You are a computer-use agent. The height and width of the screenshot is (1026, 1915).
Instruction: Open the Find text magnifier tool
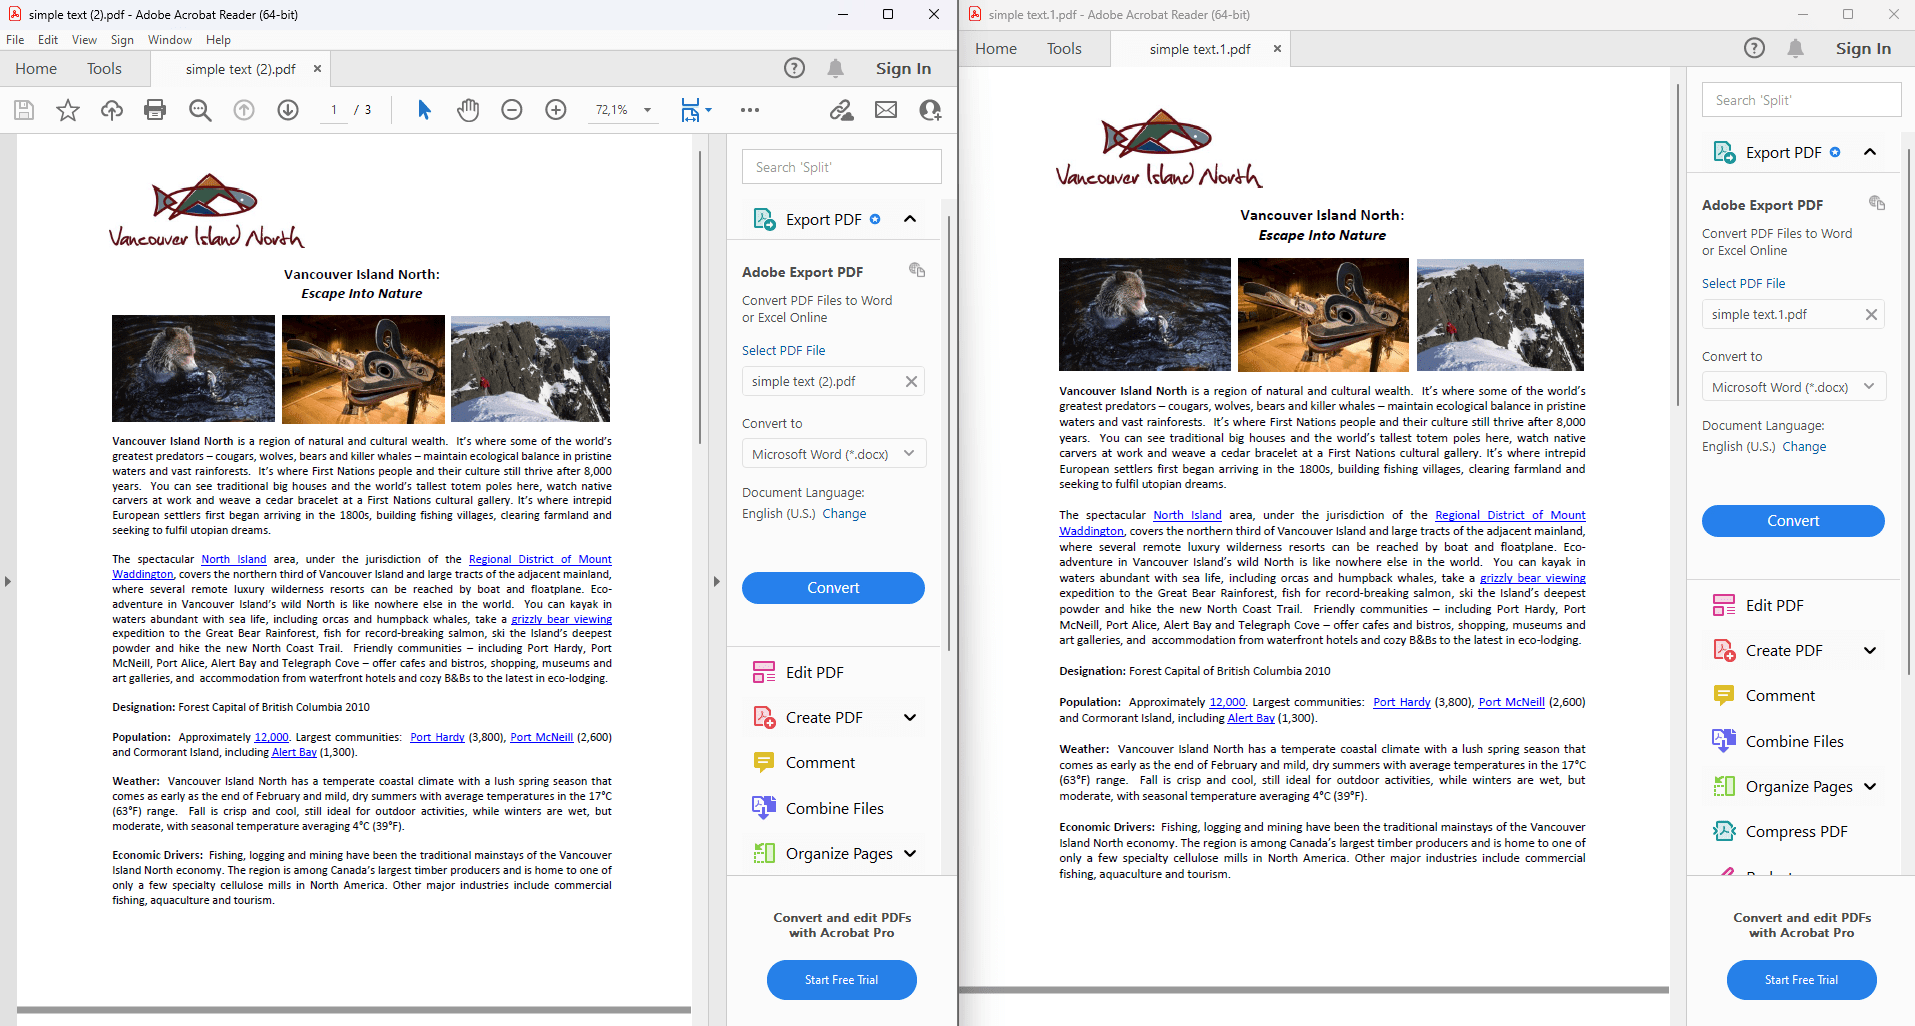[x=200, y=110]
